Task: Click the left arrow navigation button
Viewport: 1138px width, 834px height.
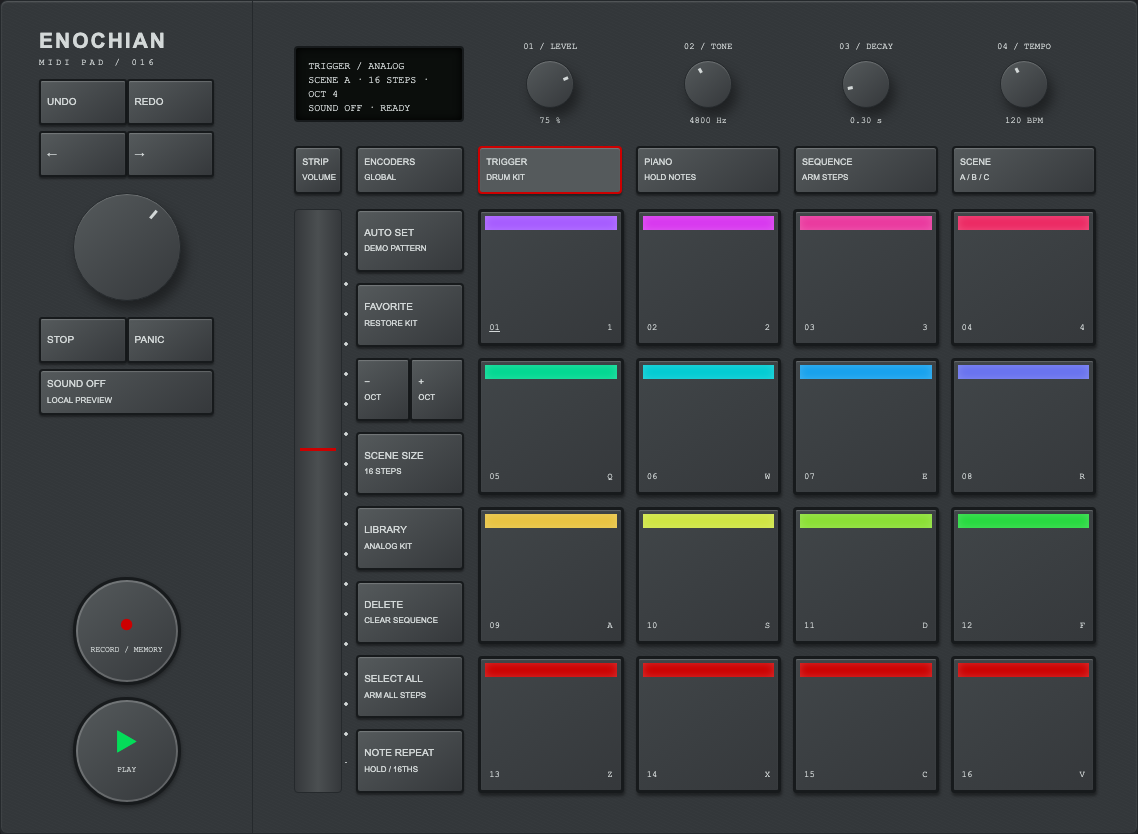Action: click(x=83, y=154)
